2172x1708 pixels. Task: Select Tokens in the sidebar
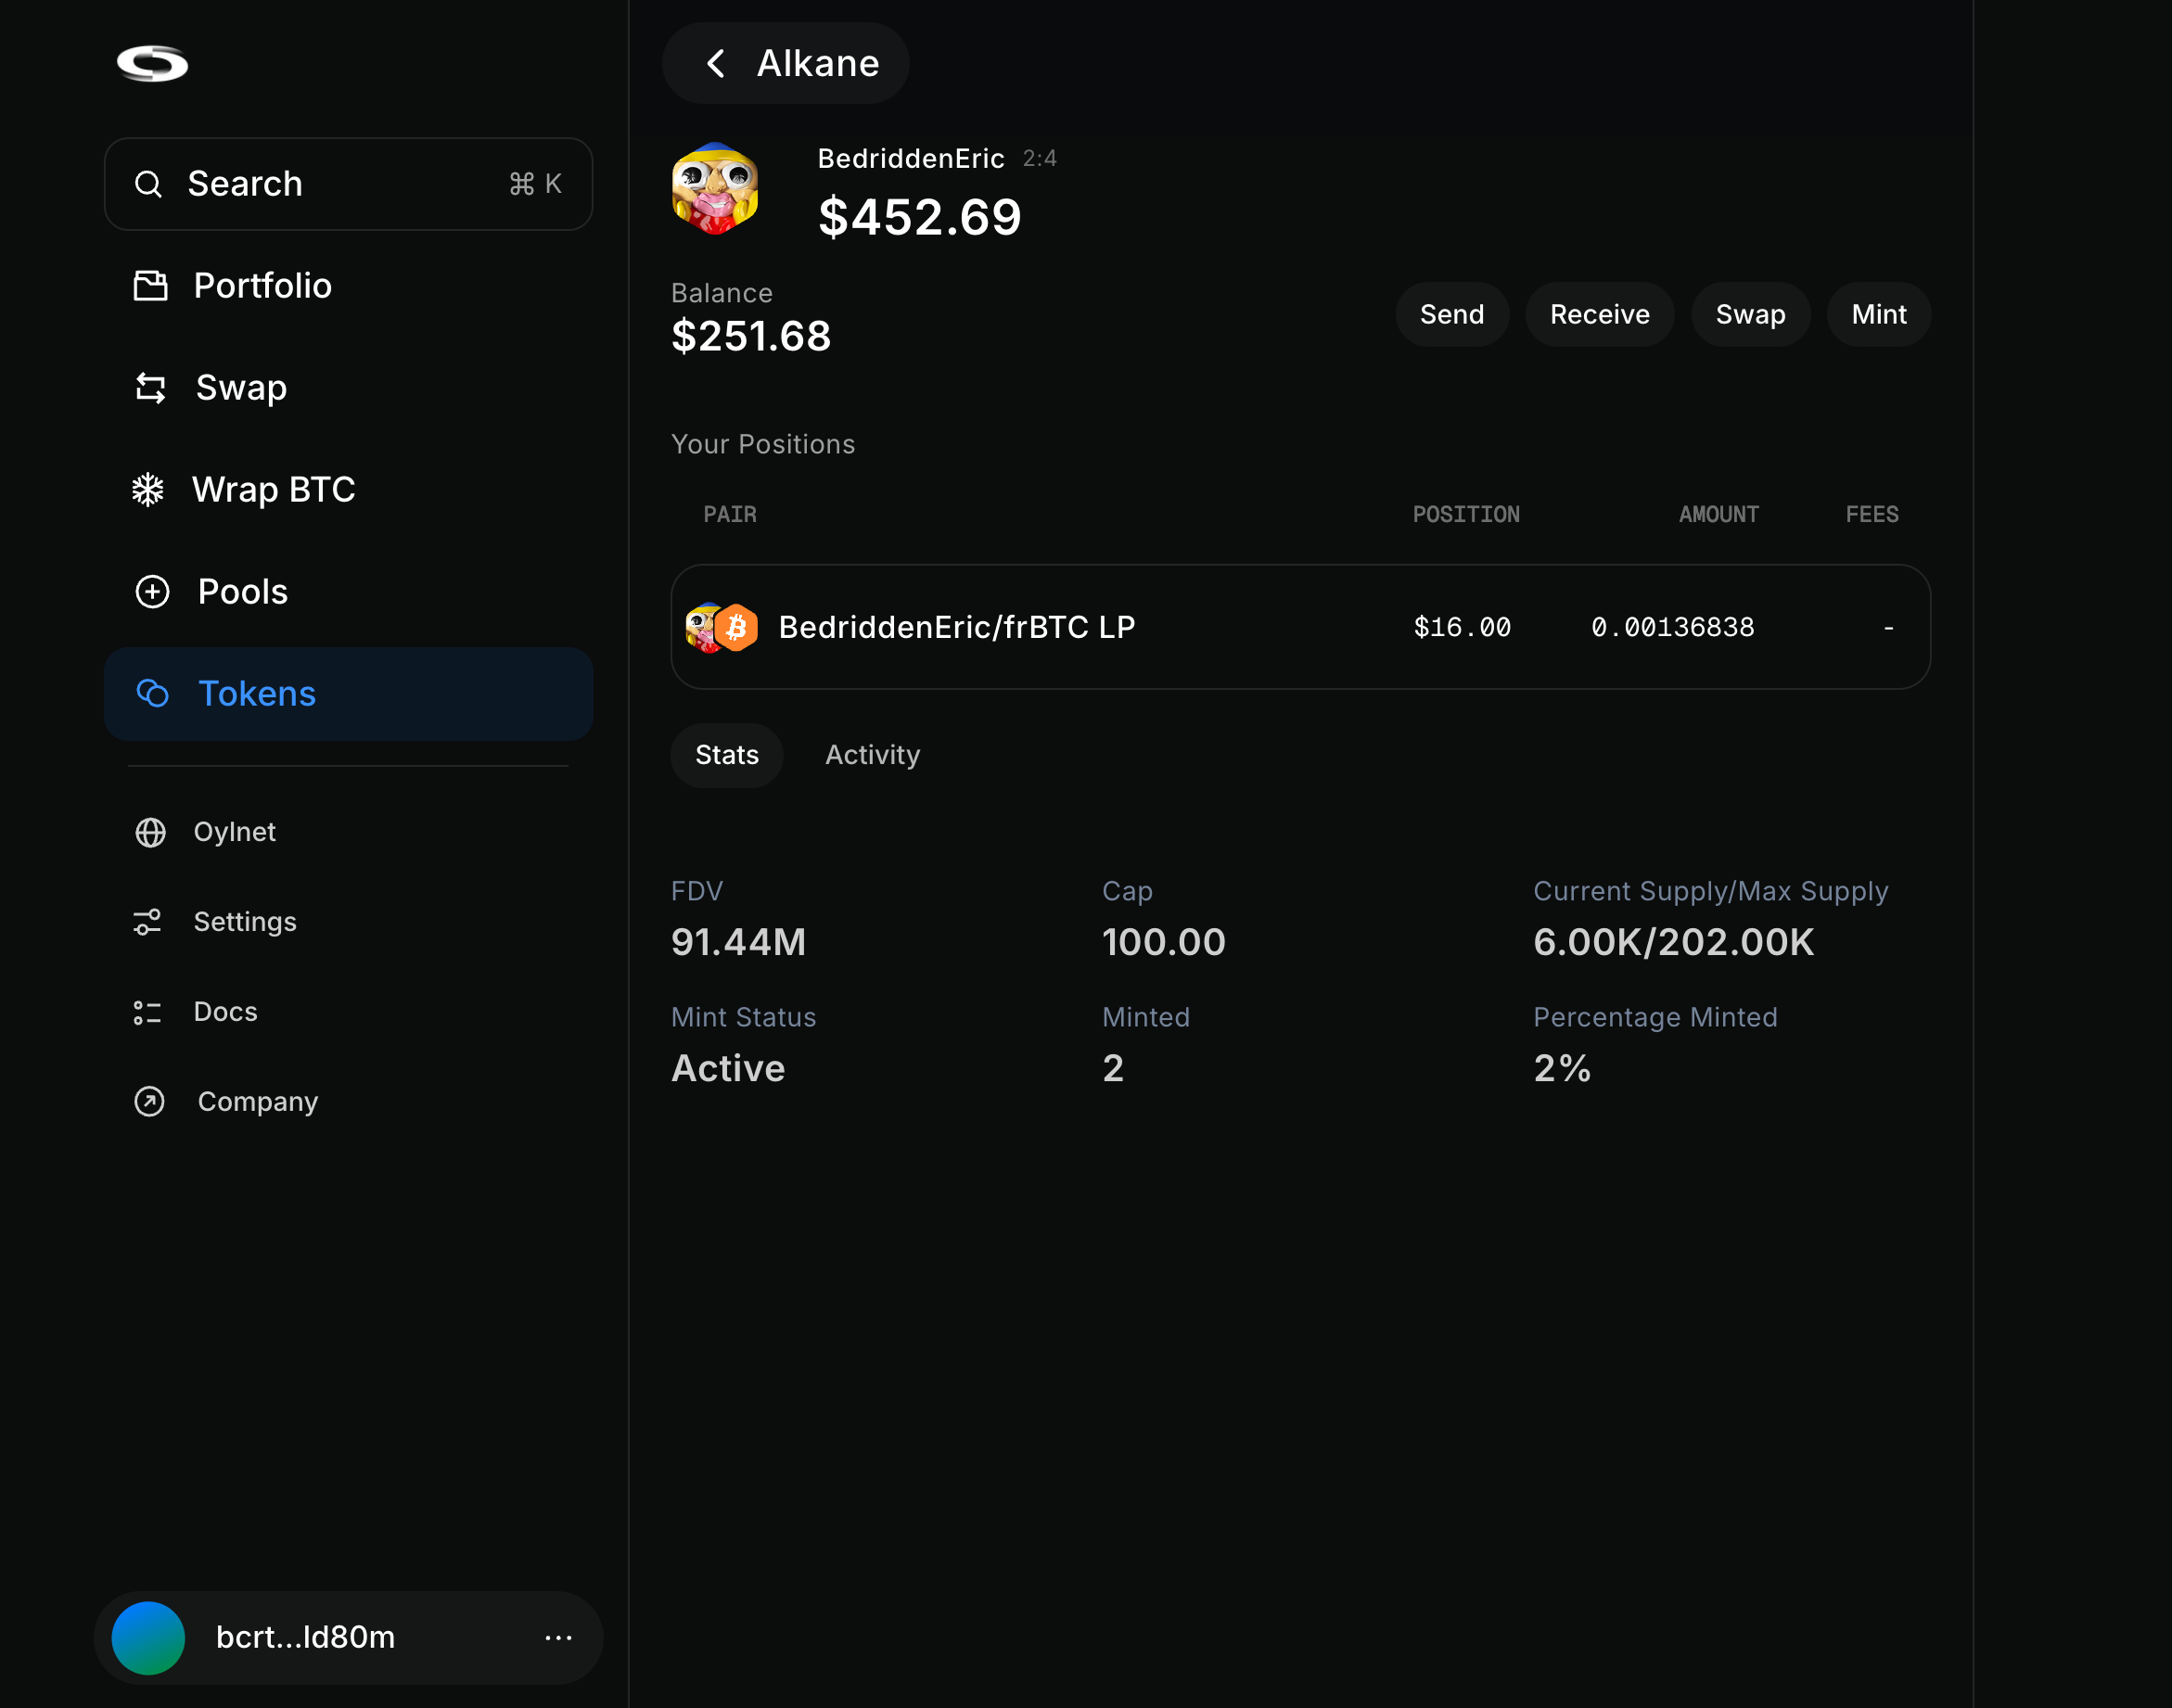tap(348, 694)
